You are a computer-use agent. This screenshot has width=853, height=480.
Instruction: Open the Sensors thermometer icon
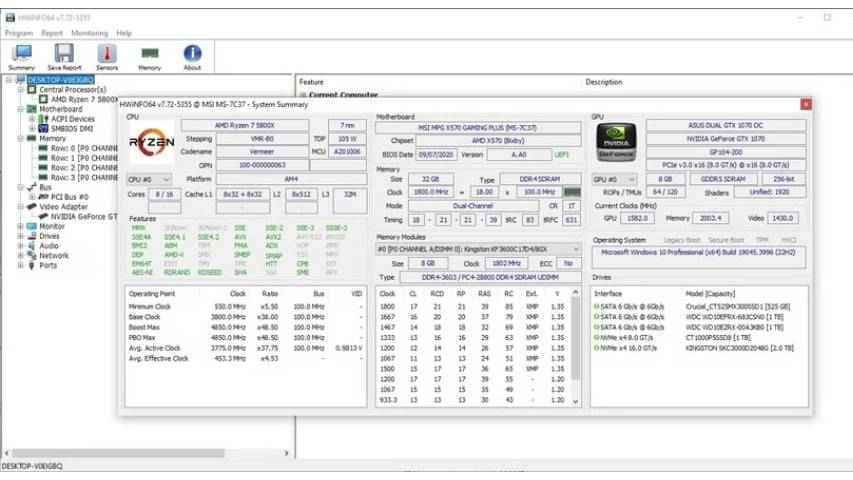click(x=107, y=53)
